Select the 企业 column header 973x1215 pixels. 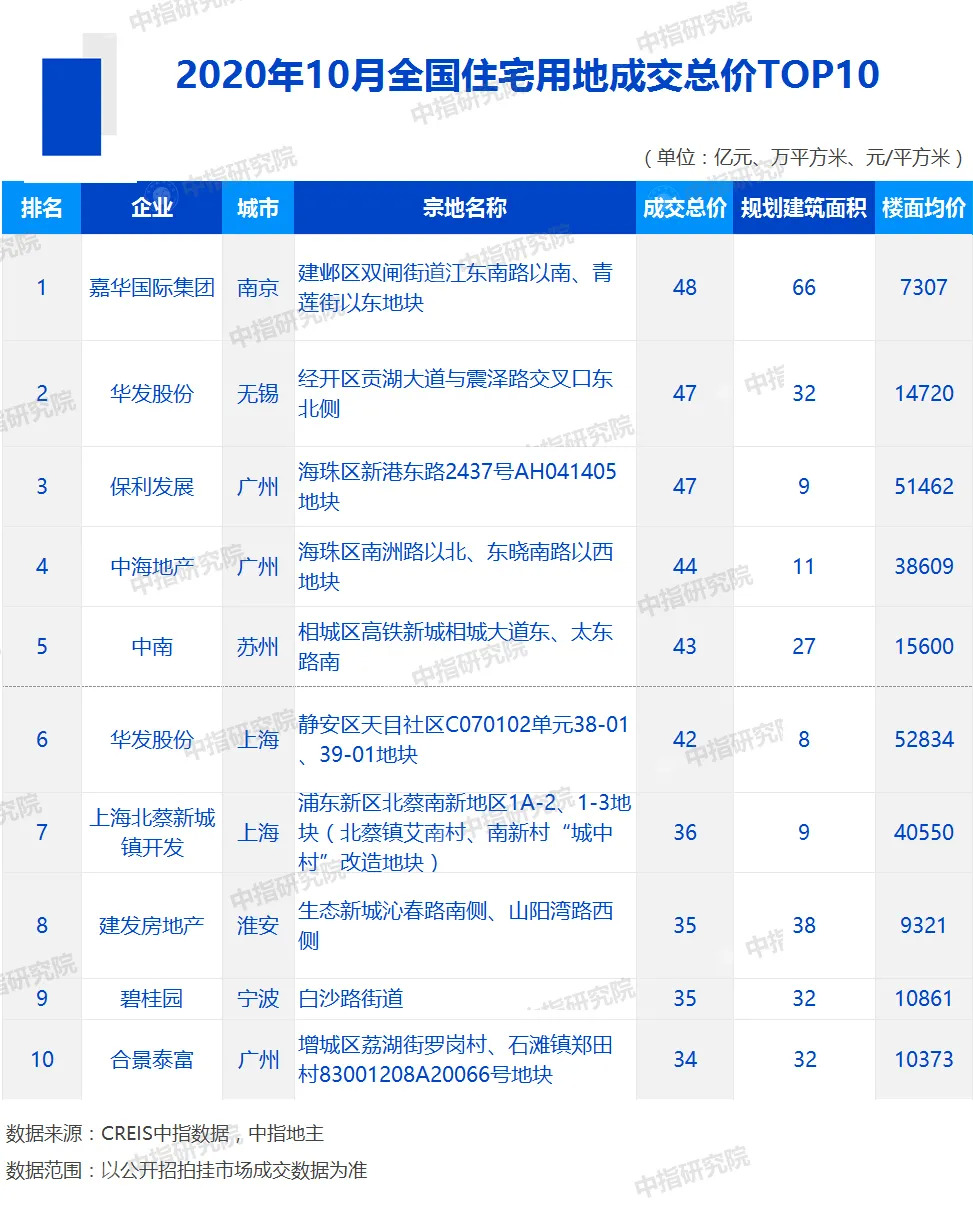point(152,208)
